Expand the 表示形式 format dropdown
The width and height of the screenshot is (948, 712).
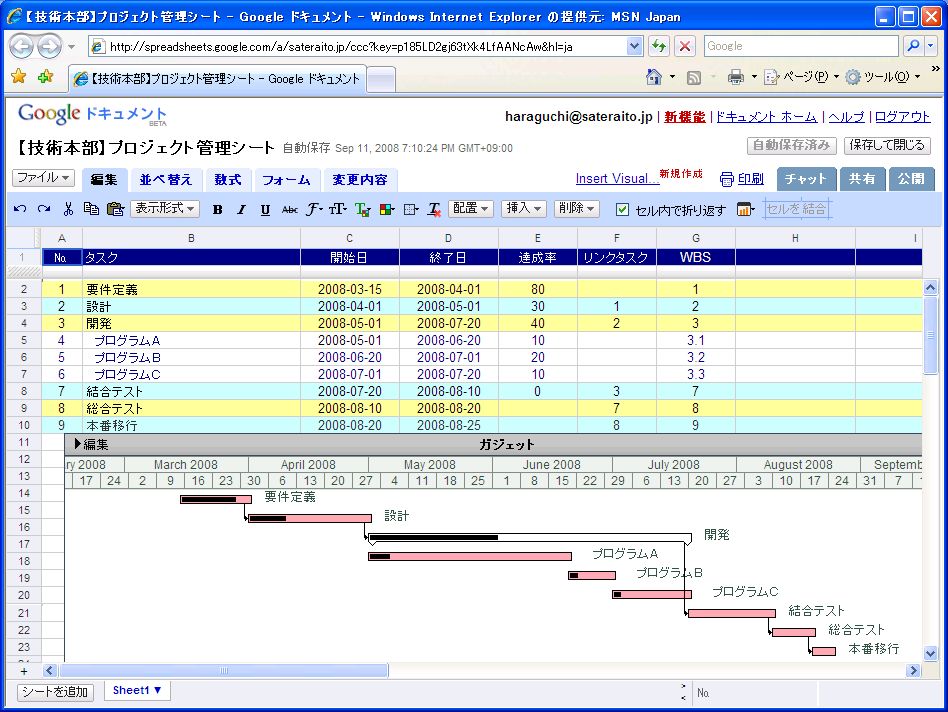(165, 209)
